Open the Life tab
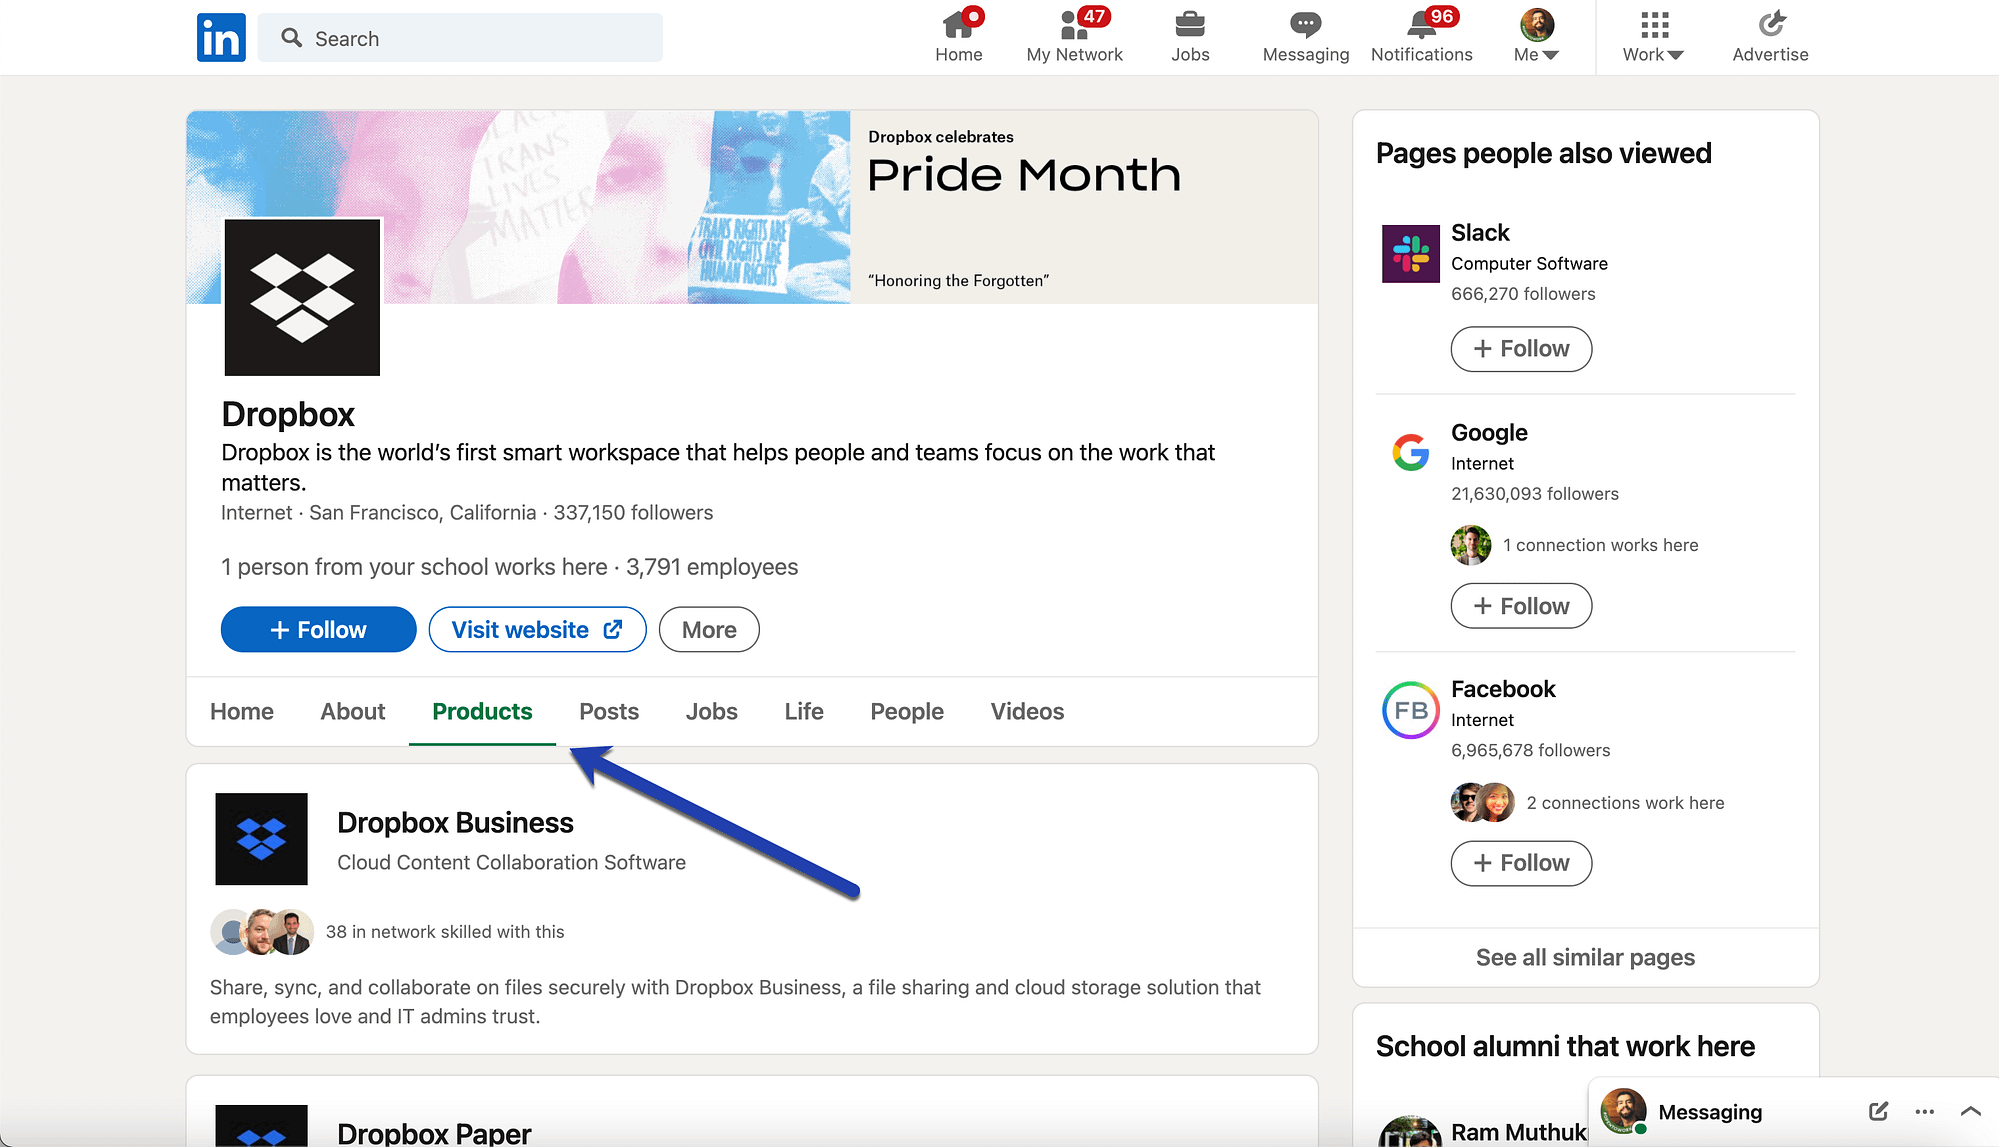 pyautogui.click(x=804, y=711)
